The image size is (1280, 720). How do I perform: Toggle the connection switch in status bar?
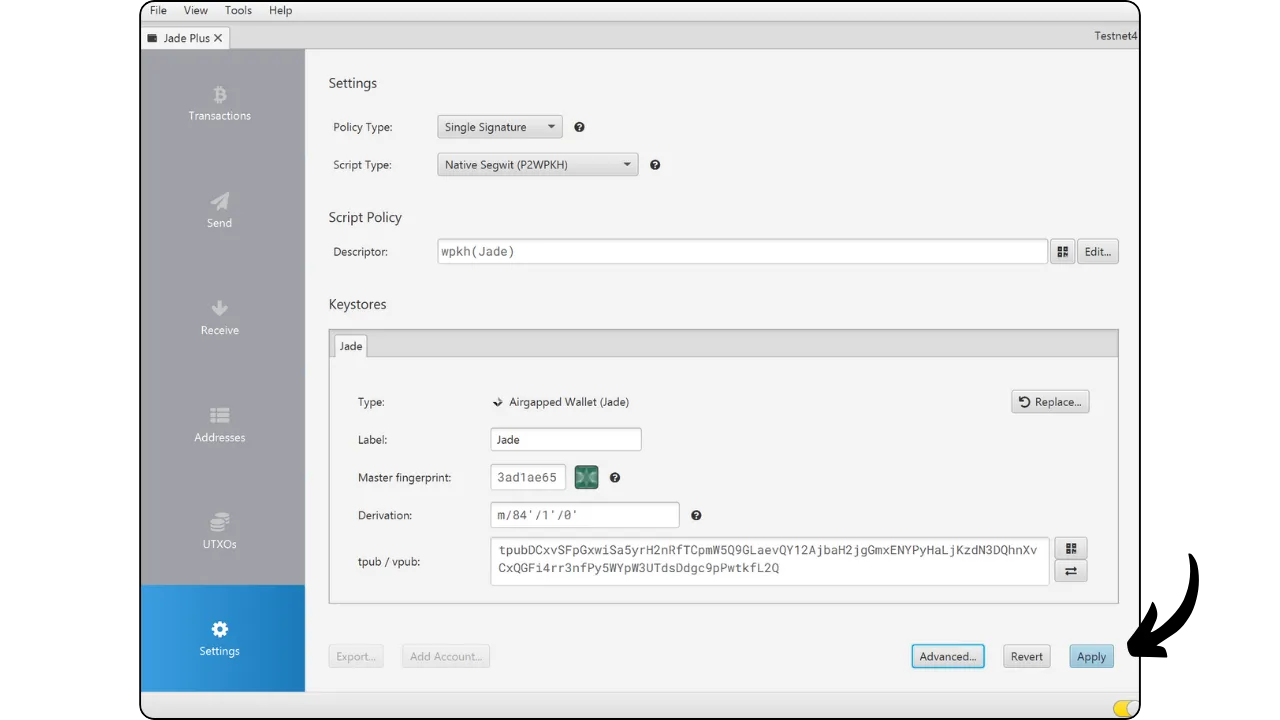pos(1125,708)
